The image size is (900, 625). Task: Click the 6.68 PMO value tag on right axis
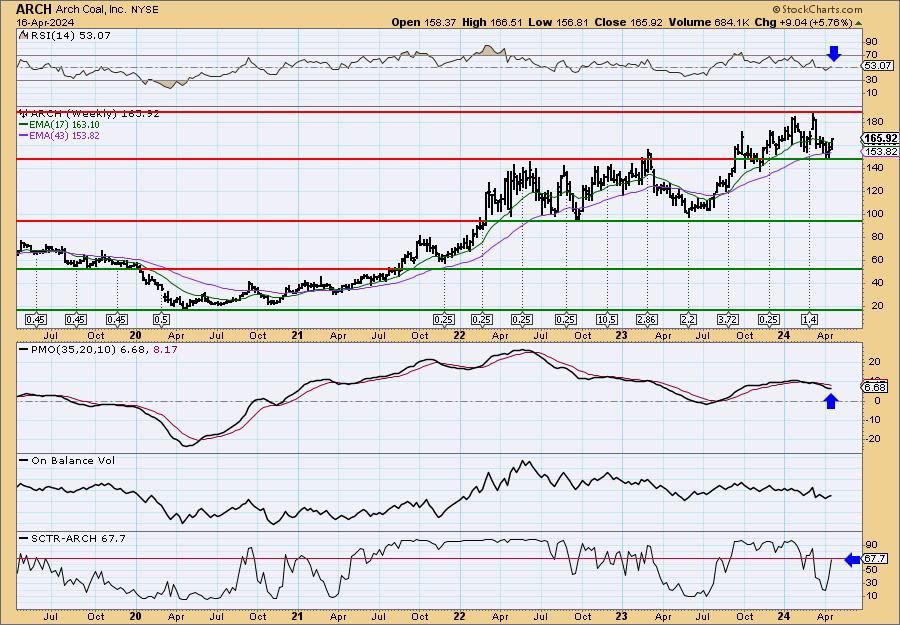click(875, 387)
